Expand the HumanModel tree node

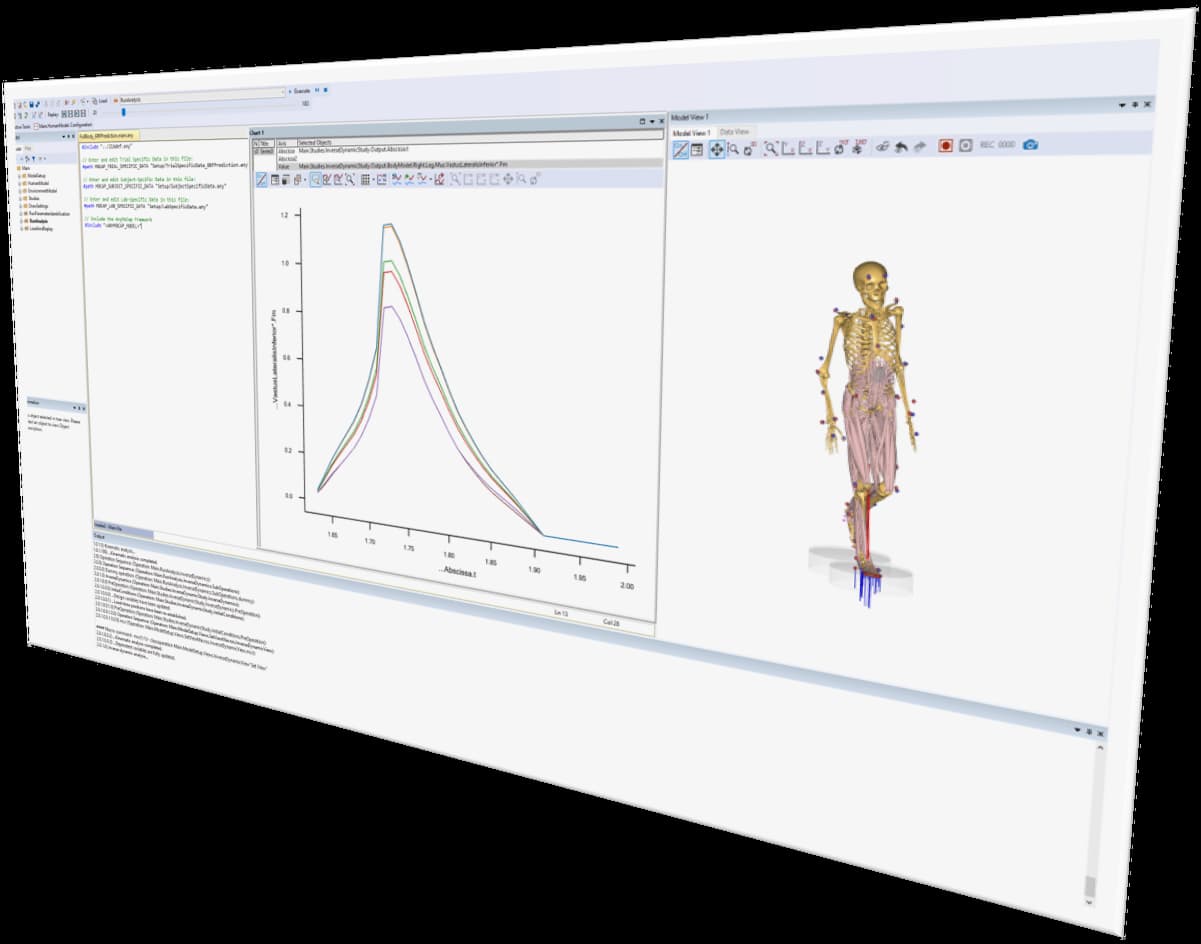(x=20, y=183)
